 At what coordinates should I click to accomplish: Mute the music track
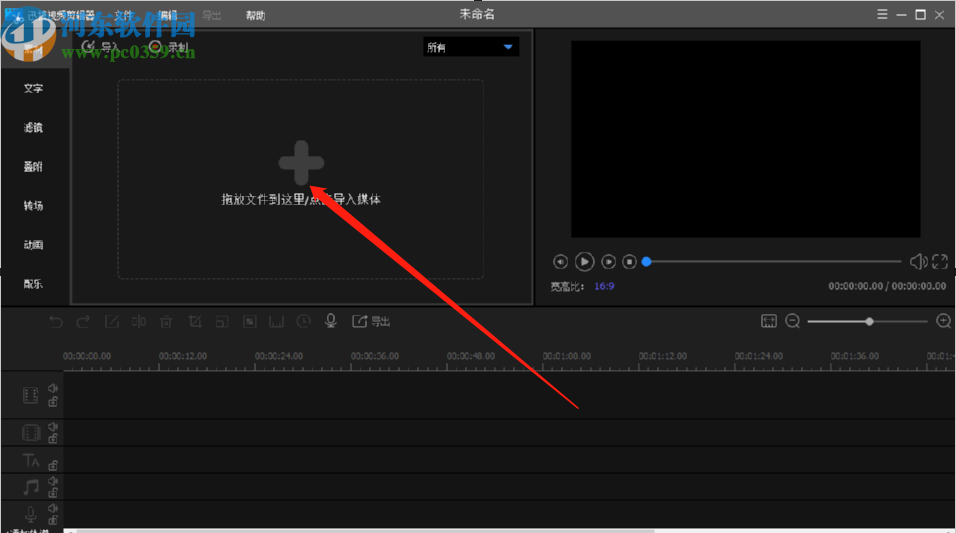tap(53, 481)
